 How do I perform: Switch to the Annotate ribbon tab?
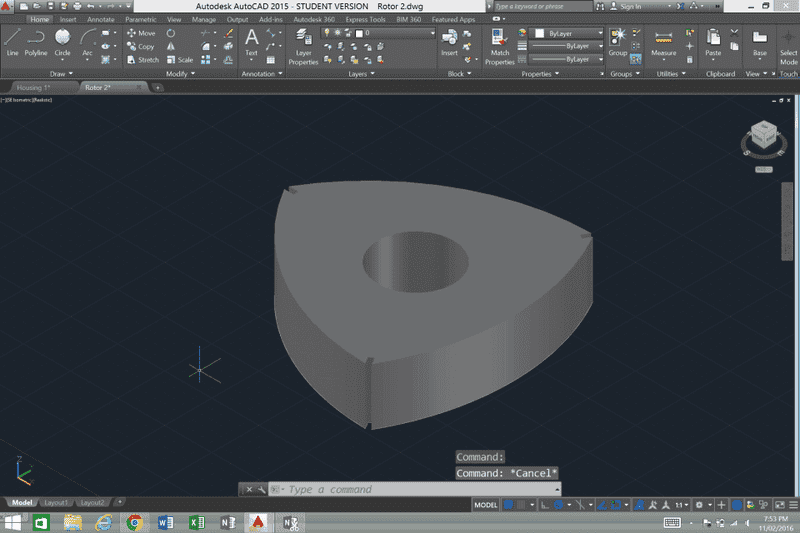tap(100, 19)
